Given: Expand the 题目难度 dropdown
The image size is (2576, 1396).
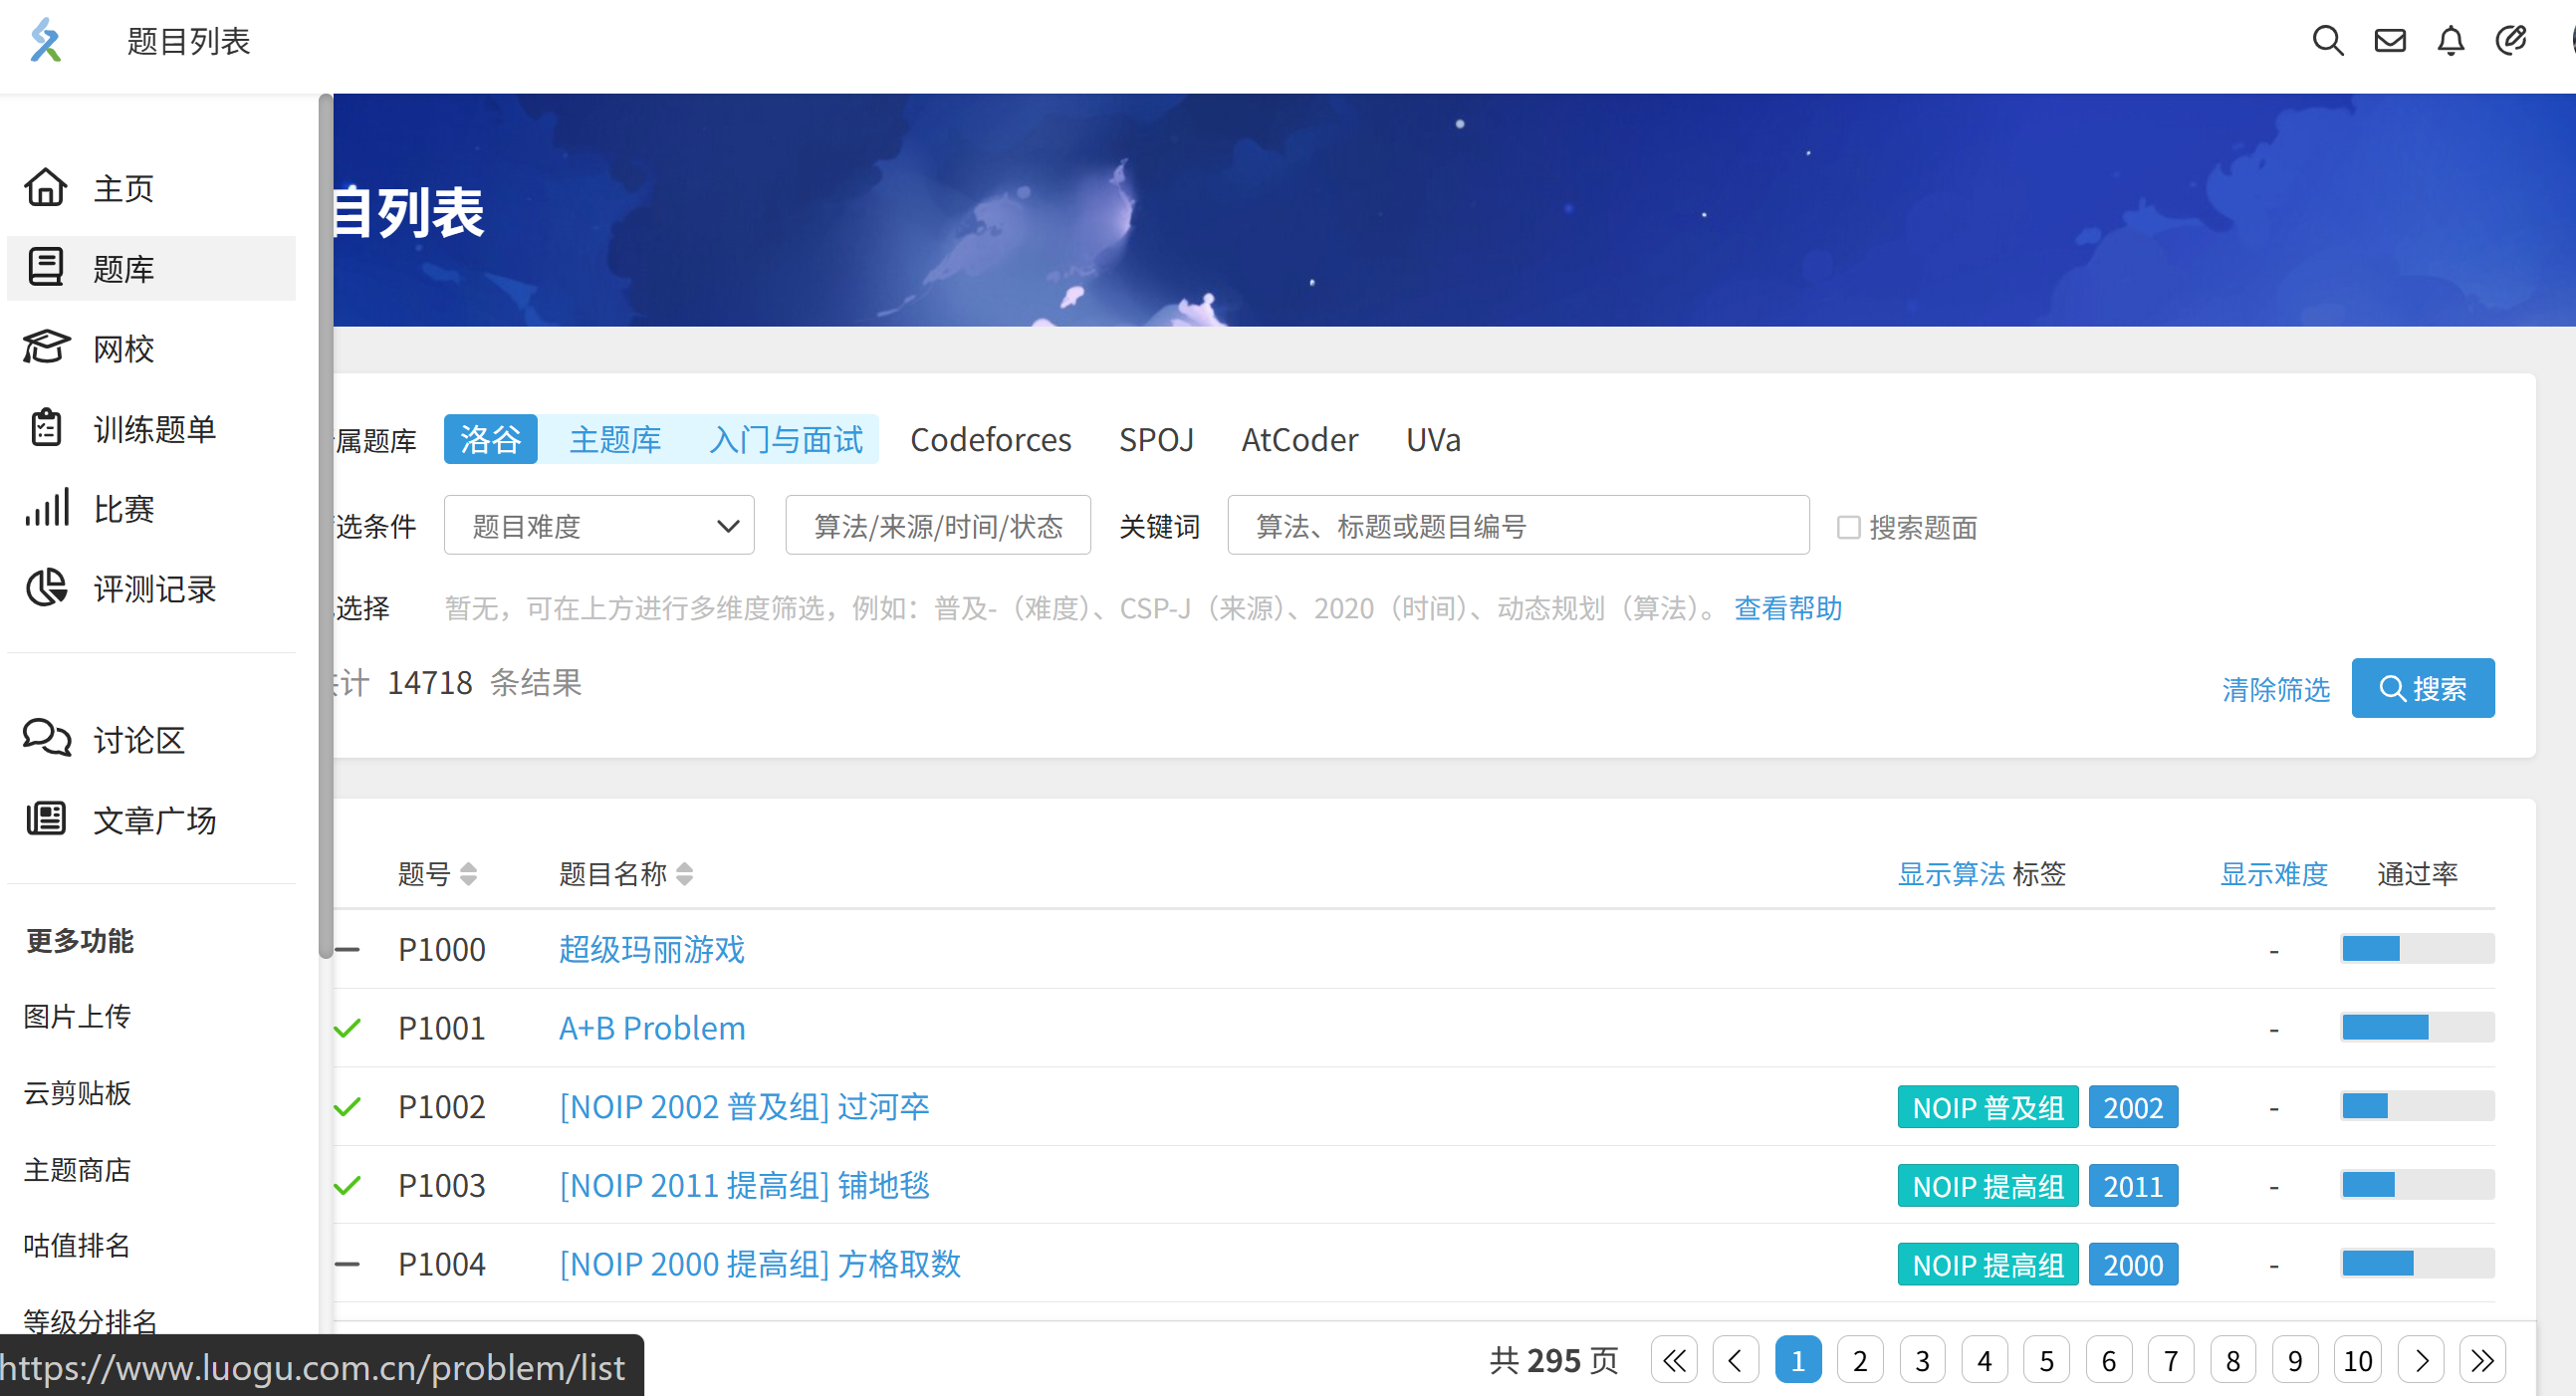Looking at the screenshot, I should [598, 525].
